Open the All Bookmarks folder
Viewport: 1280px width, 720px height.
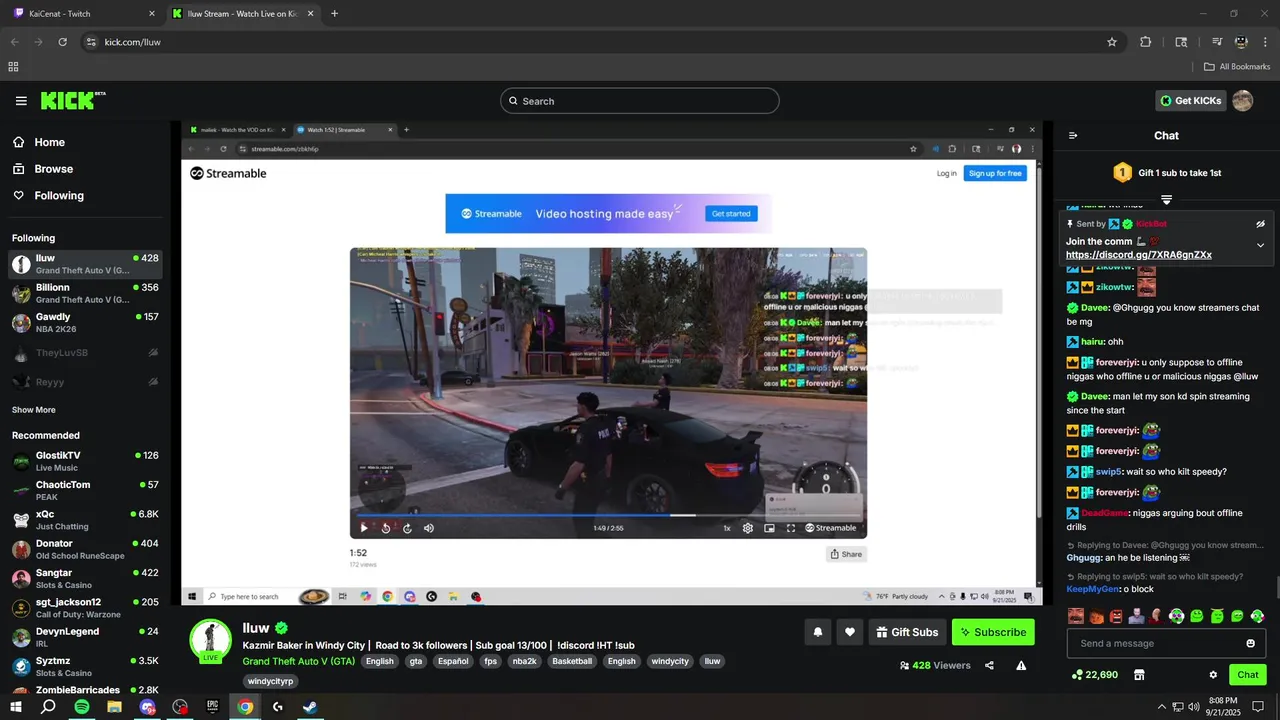pos(1237,67)
